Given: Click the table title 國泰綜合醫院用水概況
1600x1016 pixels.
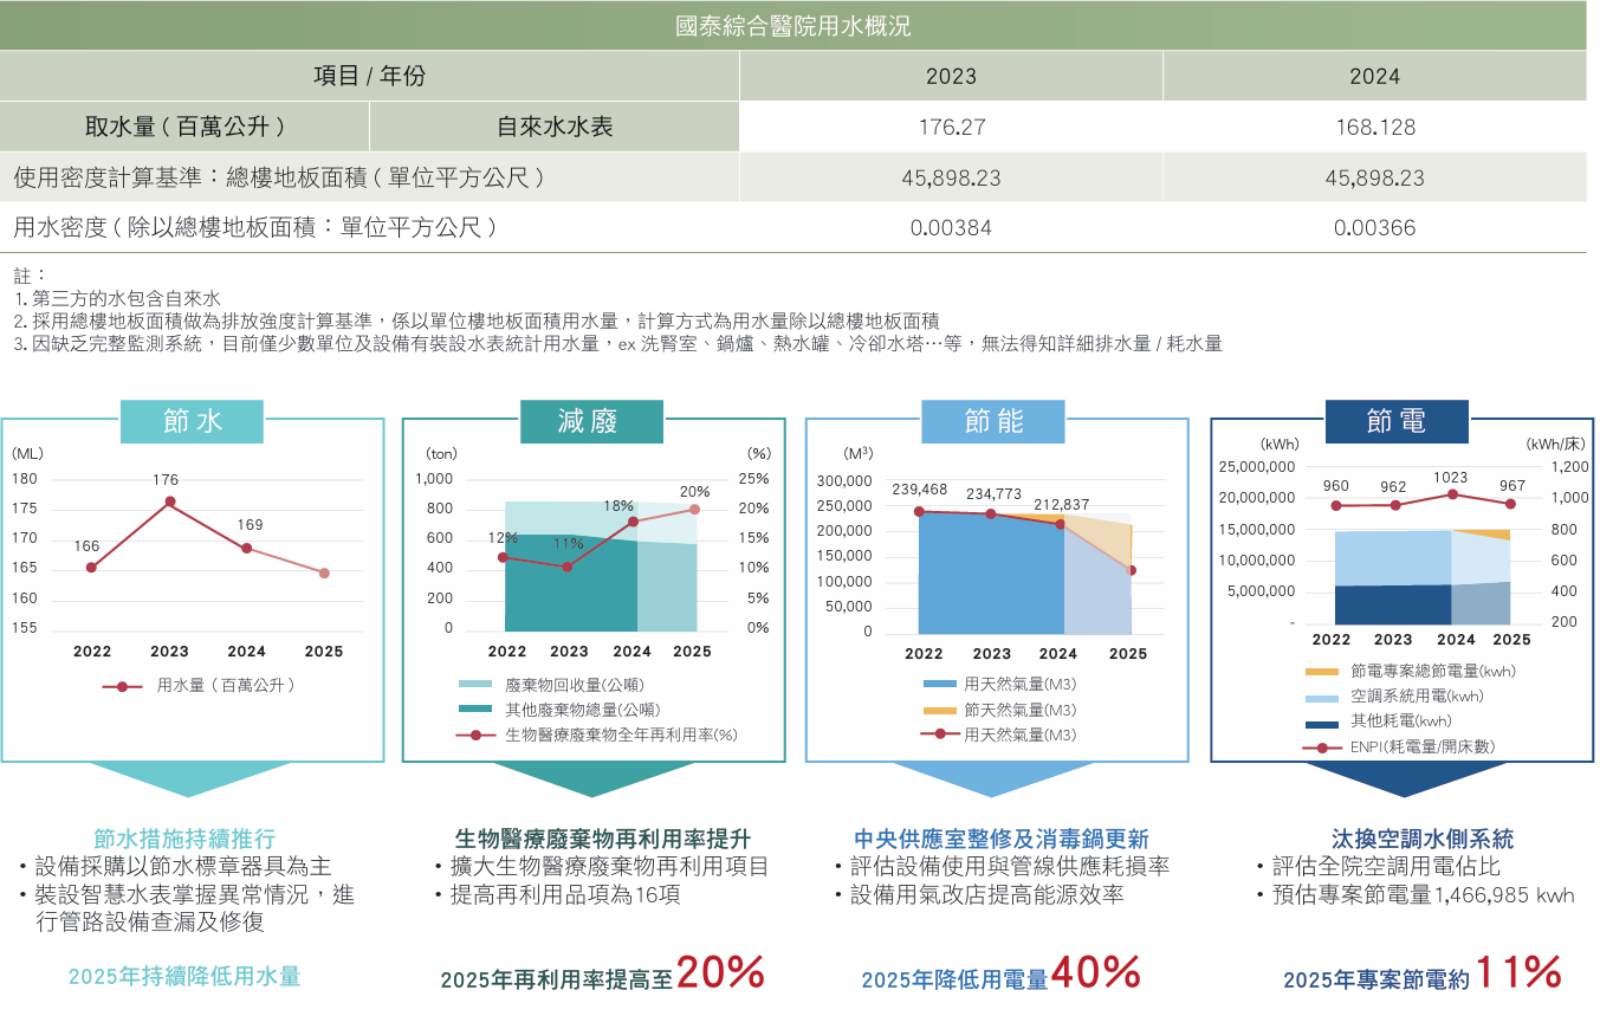Looking at the screenshot, I should [792, 26].
